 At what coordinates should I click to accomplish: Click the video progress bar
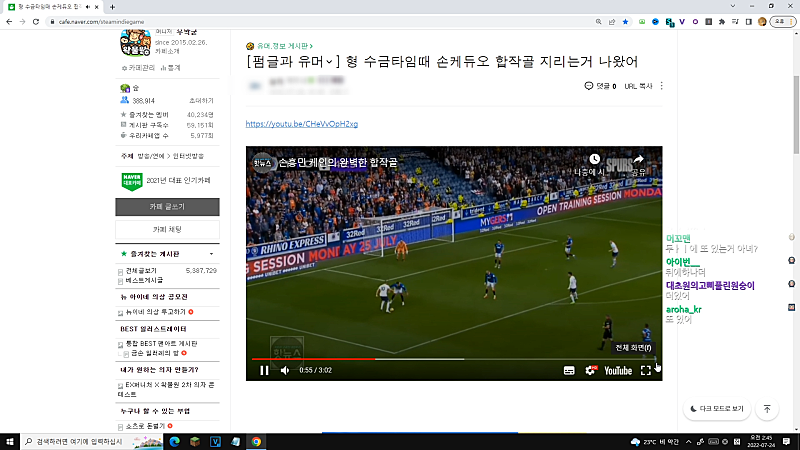tap(454, 359)
